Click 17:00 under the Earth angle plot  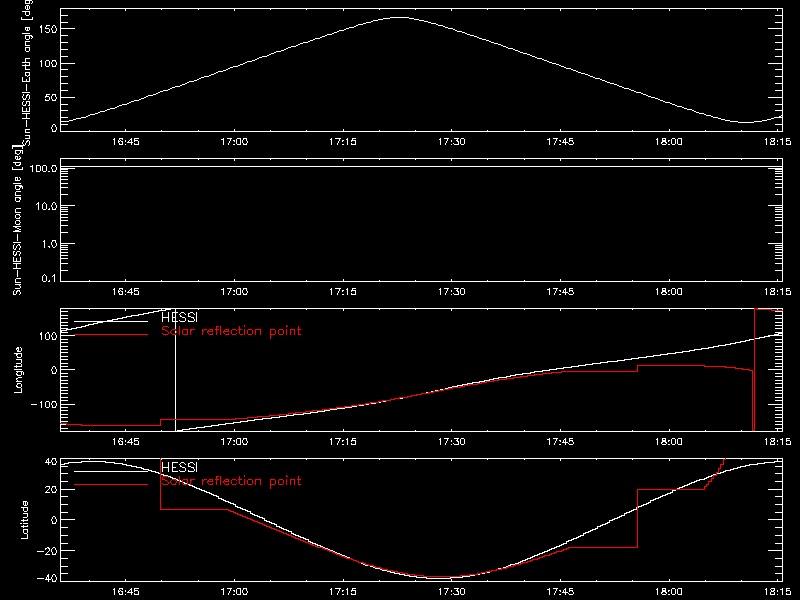tap(234, 142)
